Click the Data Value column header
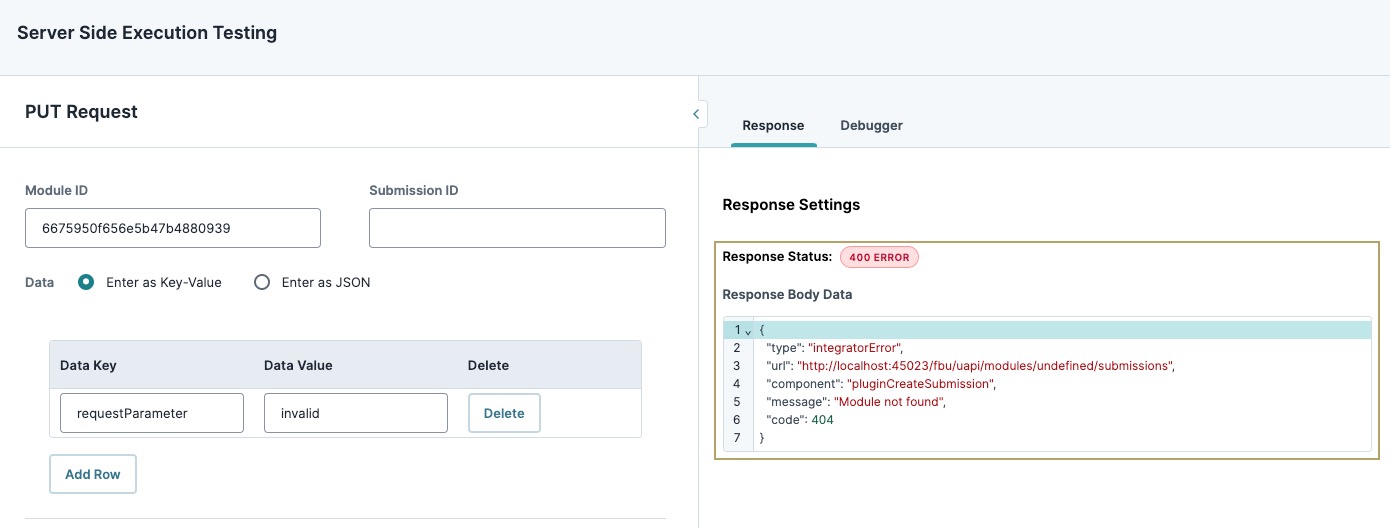The height and width of the screenshot is (528, 1390). 298,365
